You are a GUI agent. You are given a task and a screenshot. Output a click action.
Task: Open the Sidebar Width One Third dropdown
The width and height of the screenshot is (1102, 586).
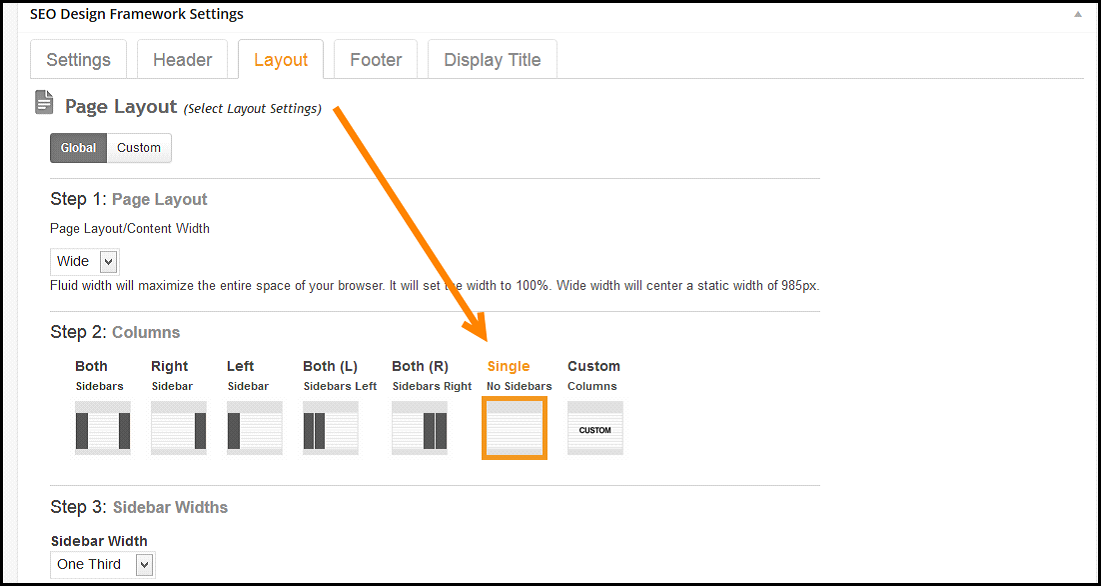point(103,564)
